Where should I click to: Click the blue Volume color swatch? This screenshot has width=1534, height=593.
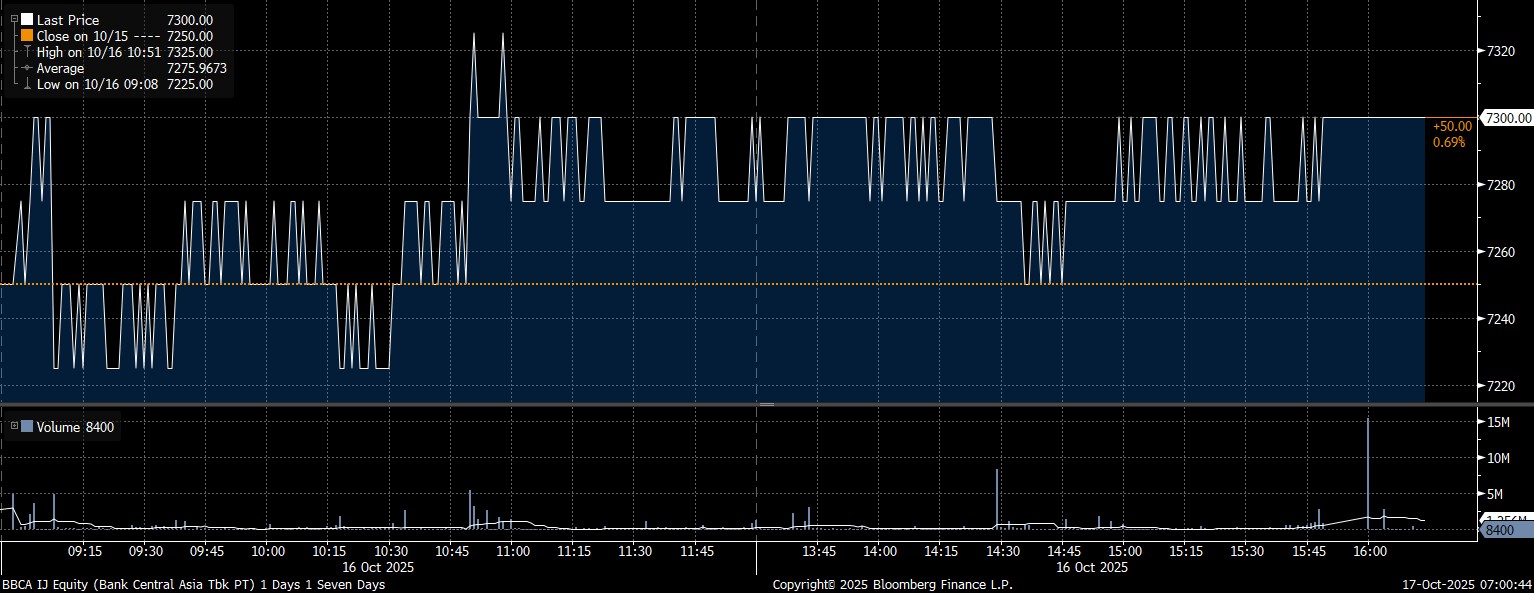point(27,427)
